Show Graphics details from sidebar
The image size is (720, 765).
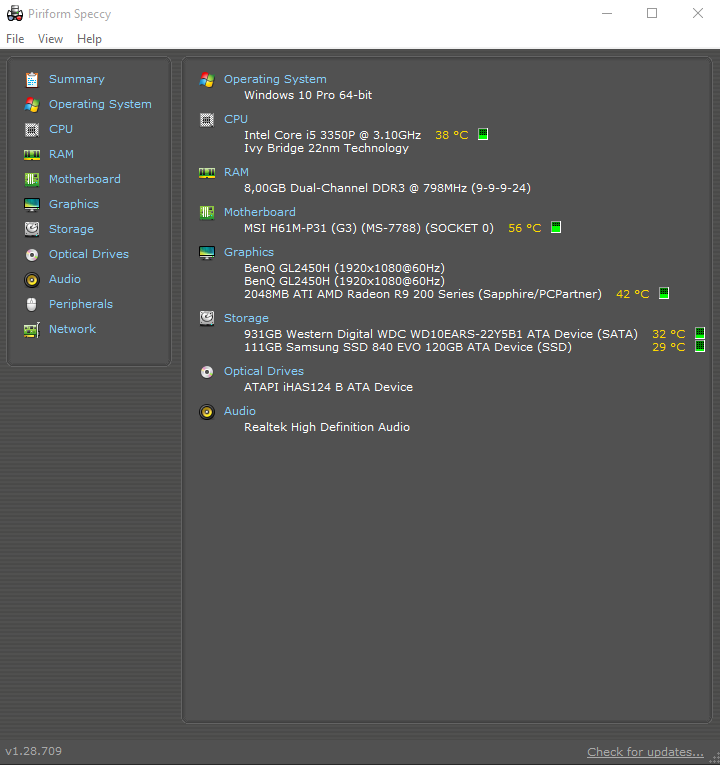74,204
